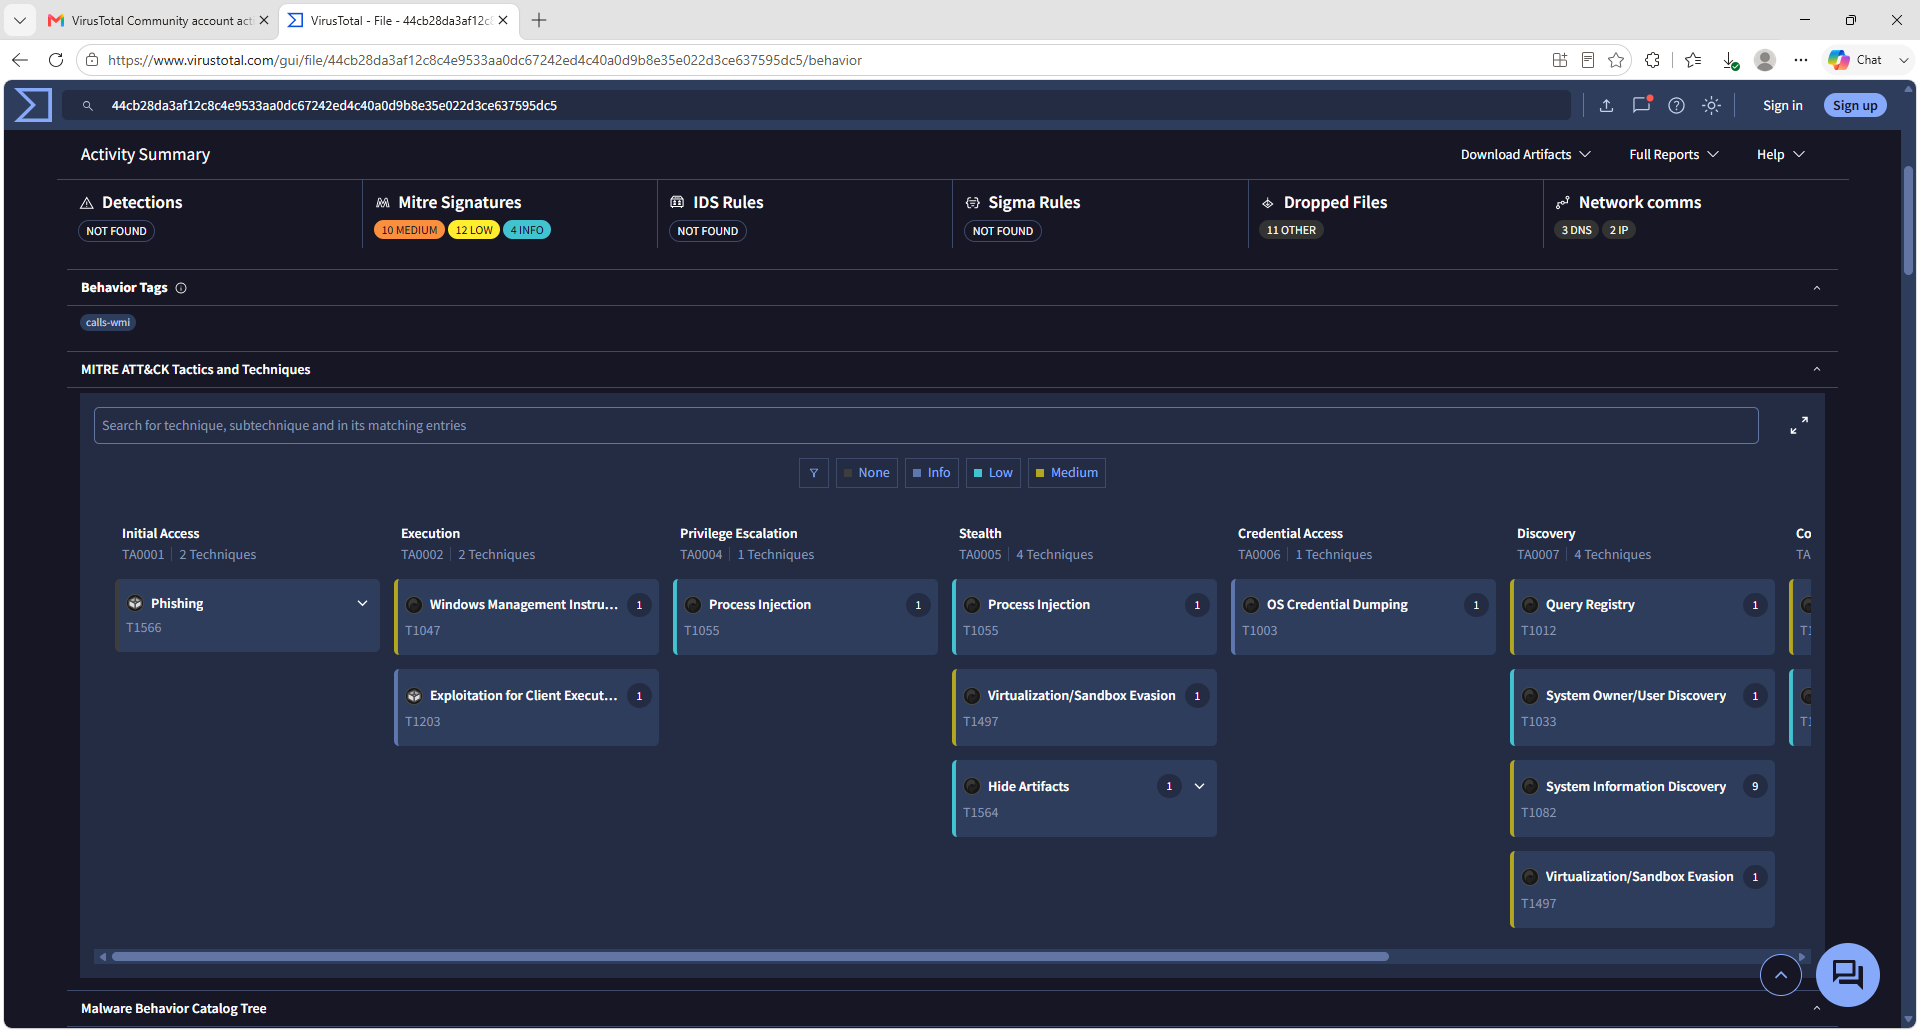This screenshot has height=1032, width=1920.
Task: Open the favorites list icon
Action: pos(1693,60)
